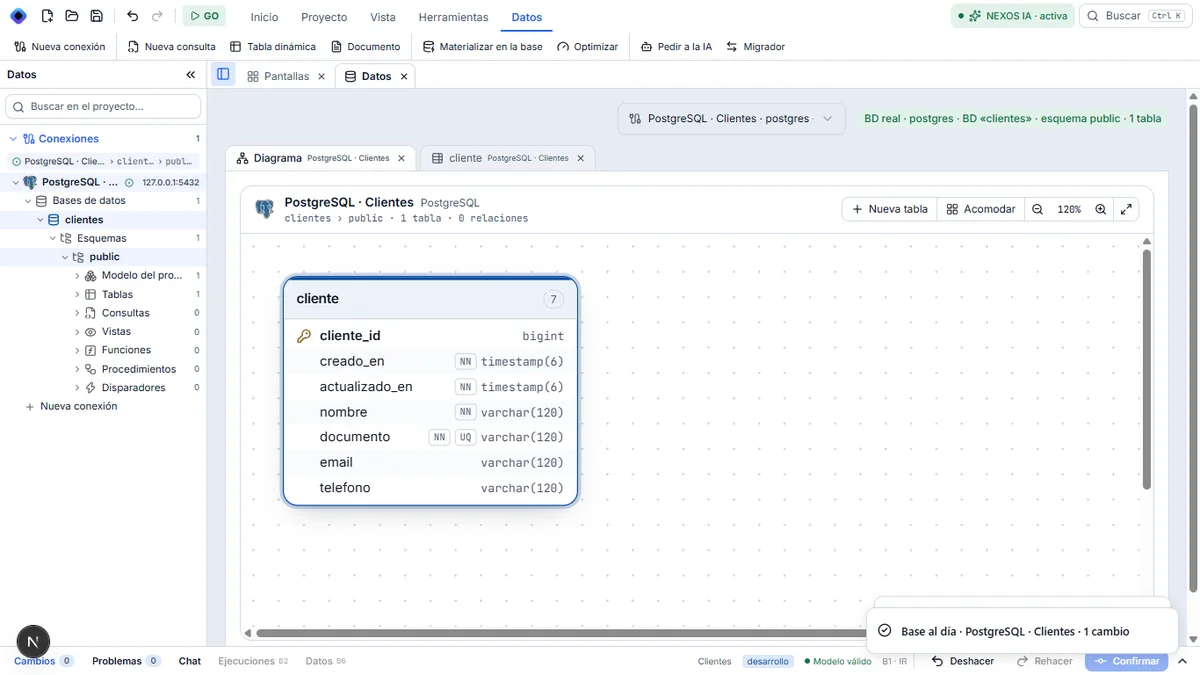Image resolution: width=1200 pixels, height=675 pixels.
Task: Expand diagram to fullscreen
Action: (1126, 209)
